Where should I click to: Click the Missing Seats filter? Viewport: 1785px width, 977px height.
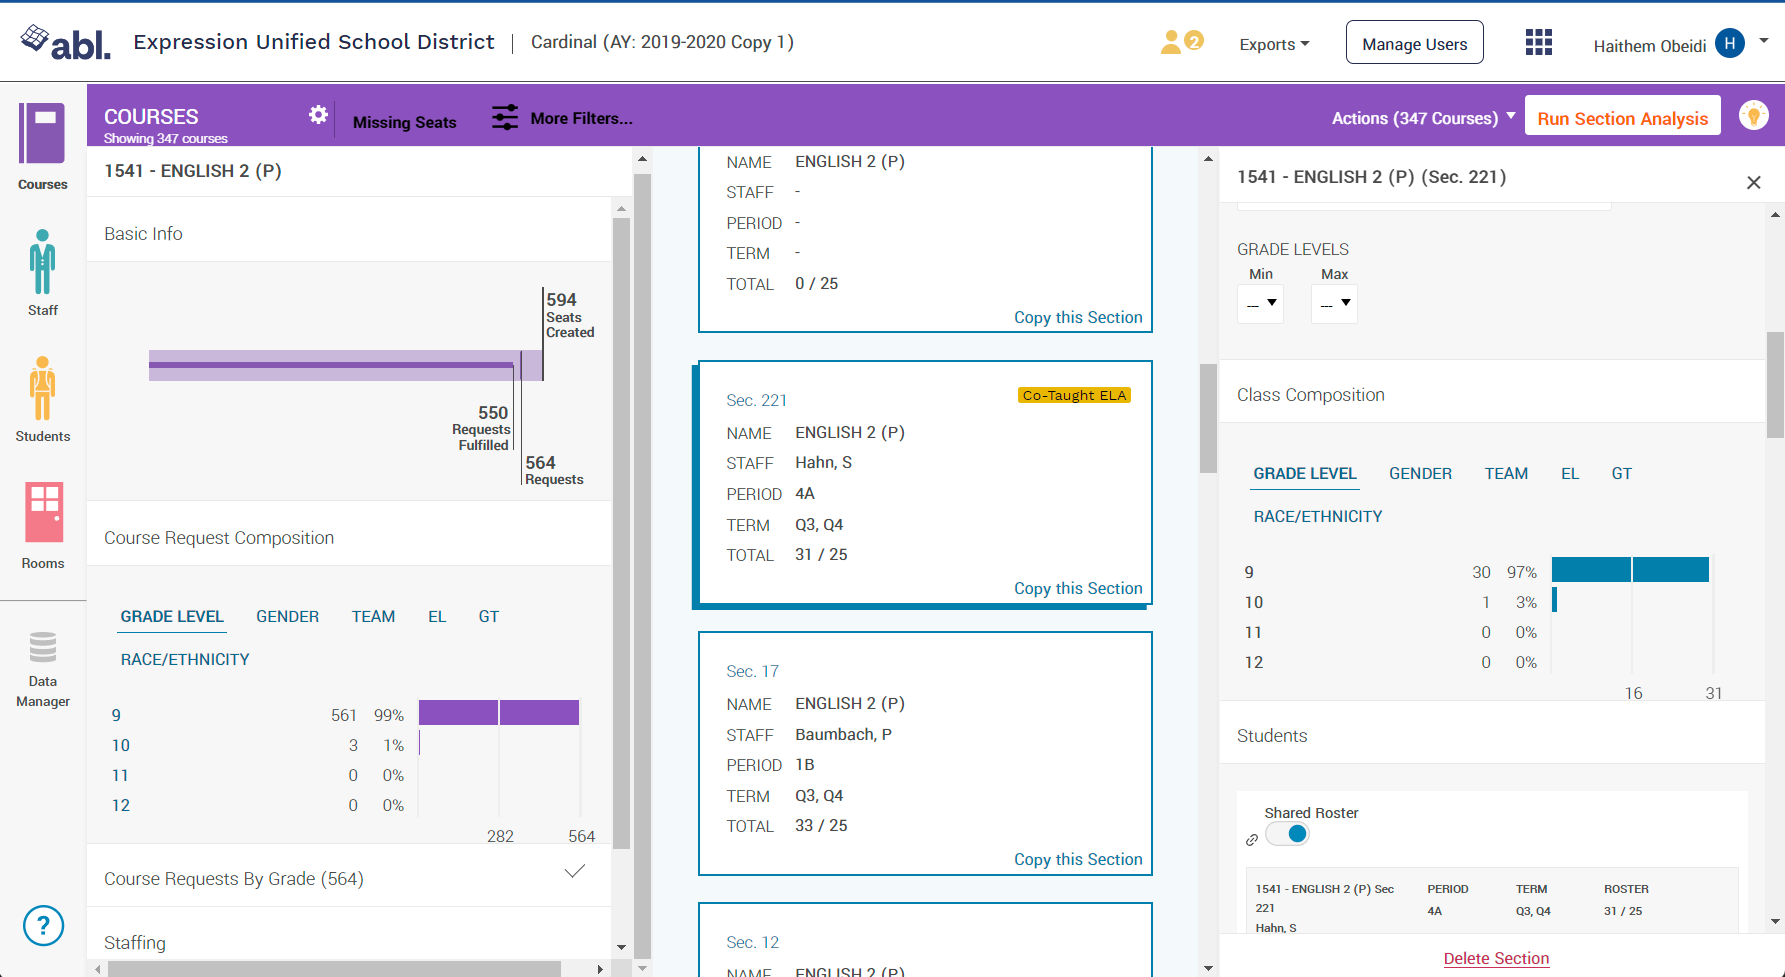click(404, 122)
